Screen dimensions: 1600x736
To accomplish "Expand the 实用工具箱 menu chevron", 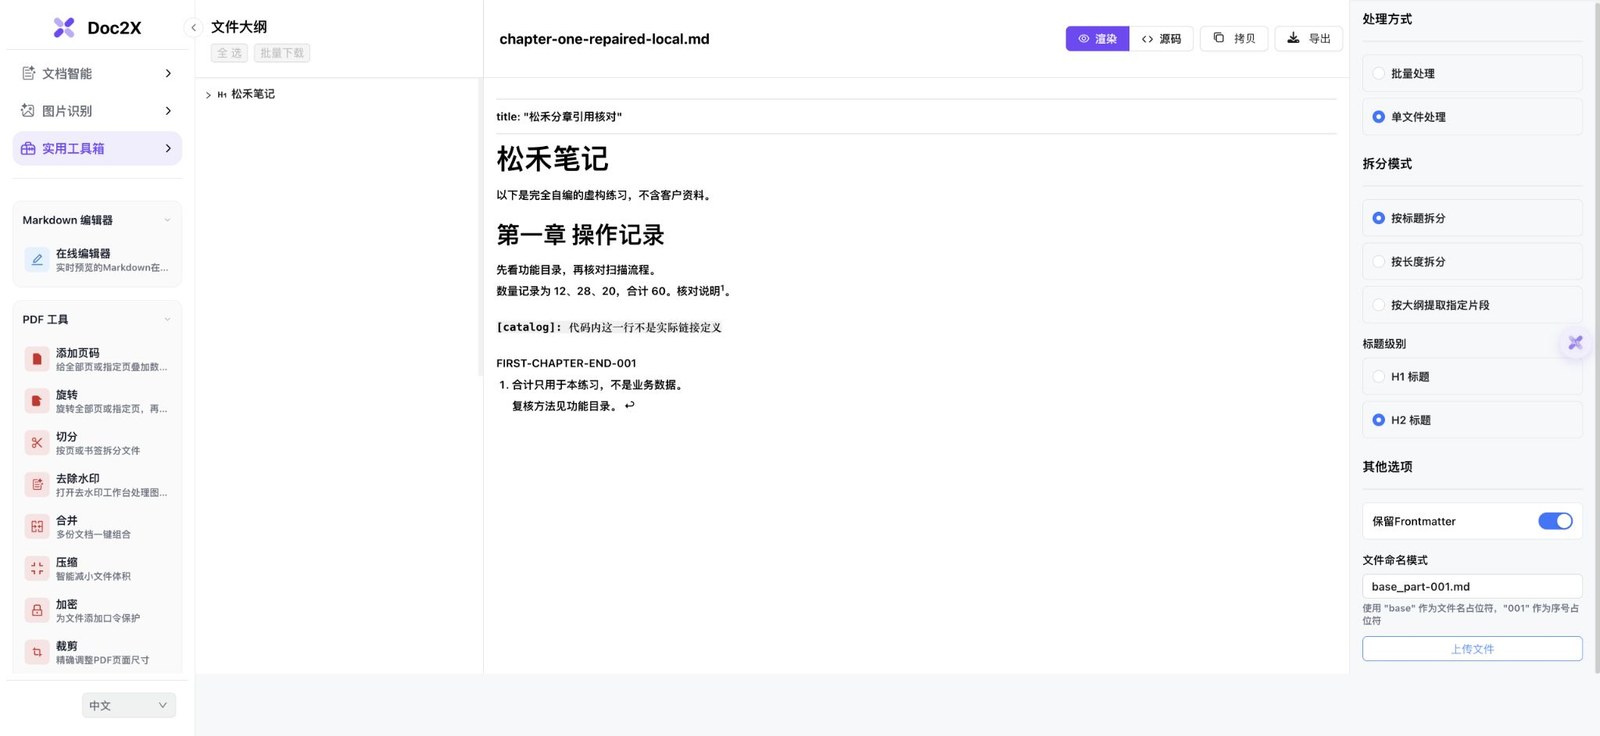I will pyautogui.click(x=168, y=149).
